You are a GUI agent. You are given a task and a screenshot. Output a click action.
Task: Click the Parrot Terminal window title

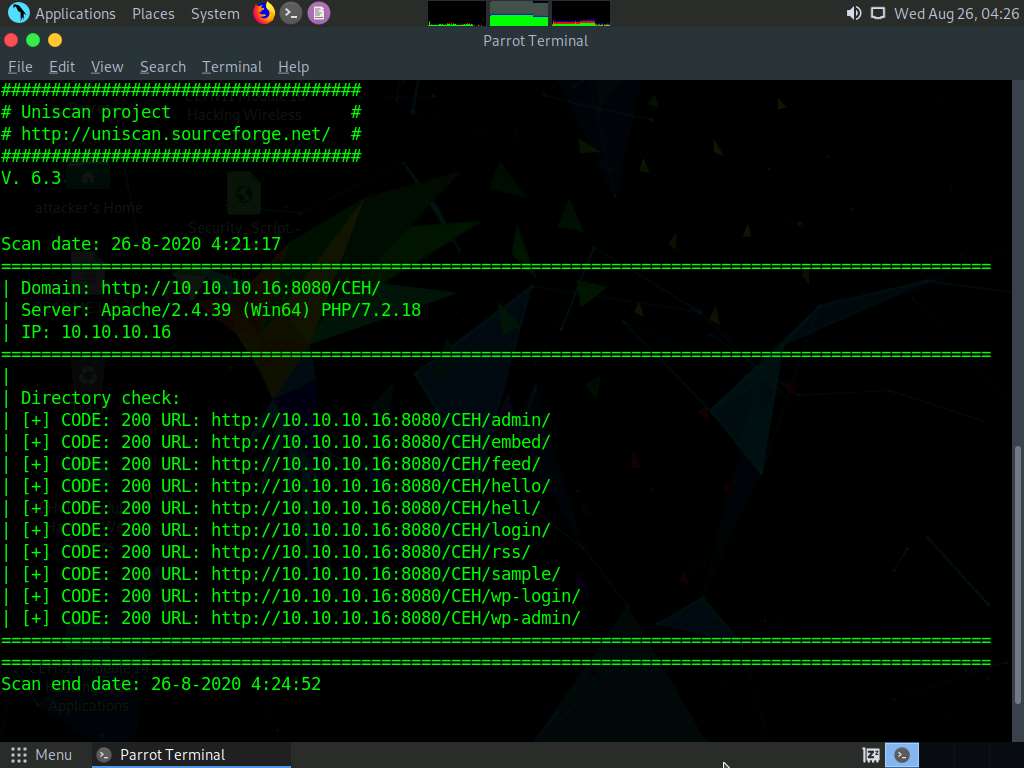[x=536, y=40]
